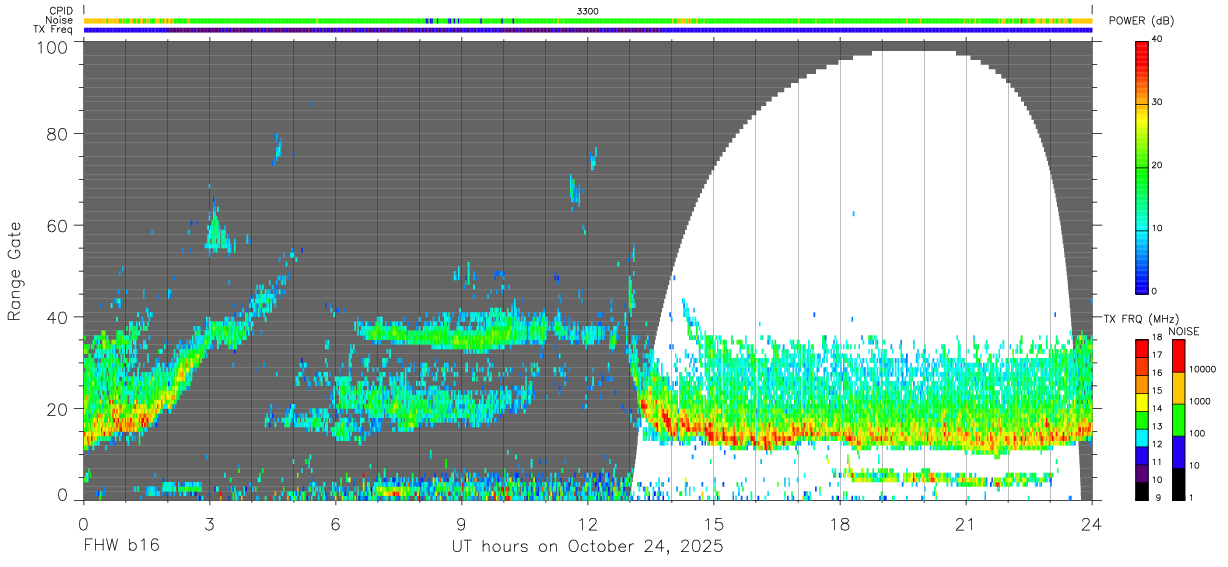Click the FHW b16 station label

click(x=121, y=547)
